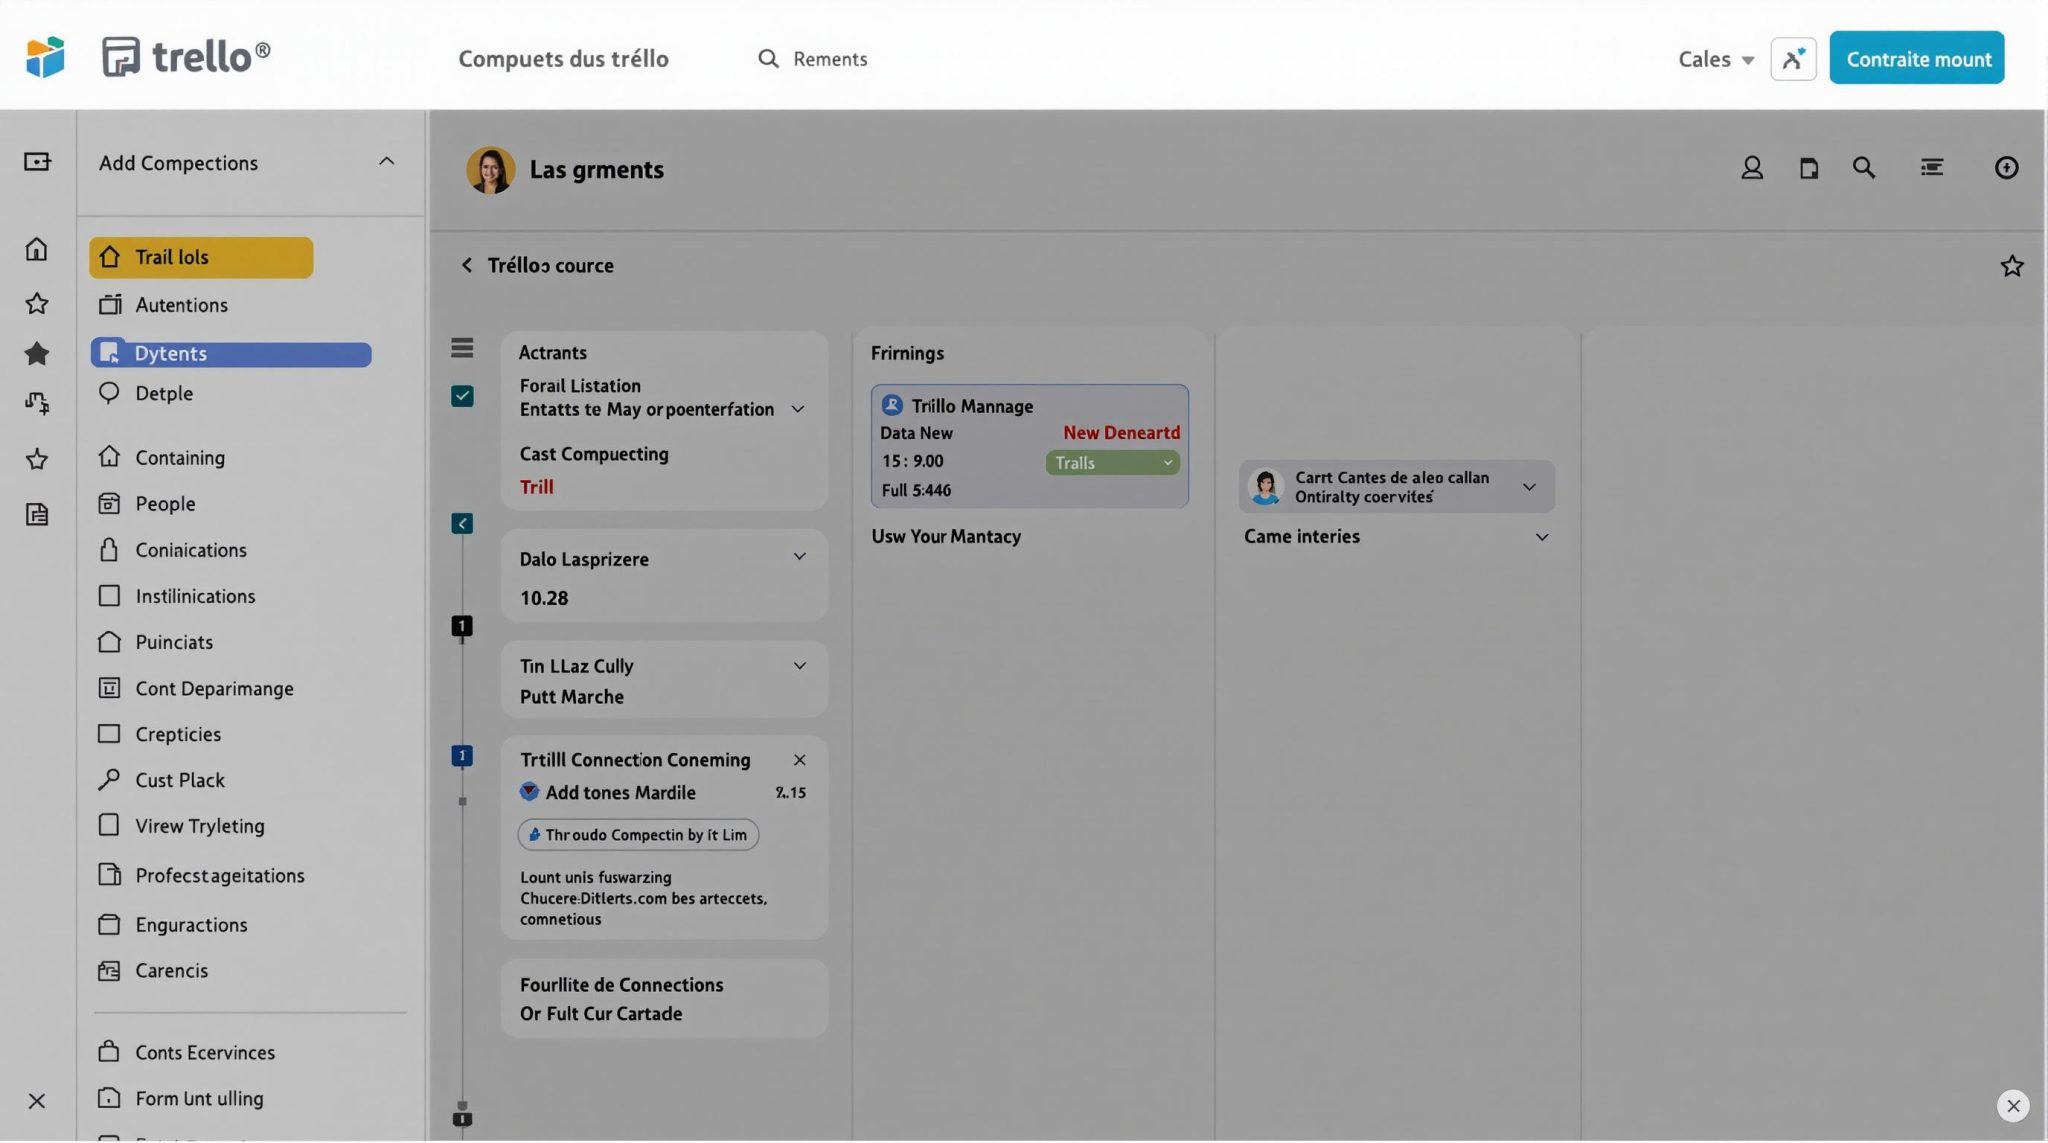2048x1143 pixels.
Task: Click the hamburger list icon beside Actrants
Action: click(462, 348)
